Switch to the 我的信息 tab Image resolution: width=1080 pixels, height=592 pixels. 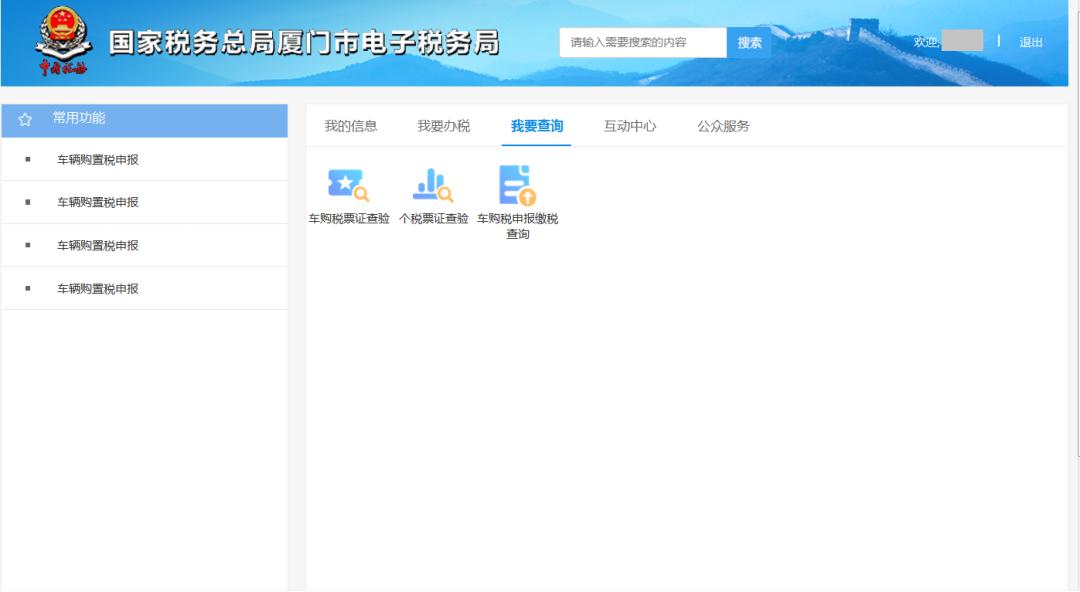pyautogui.click(x=352, y=124)
